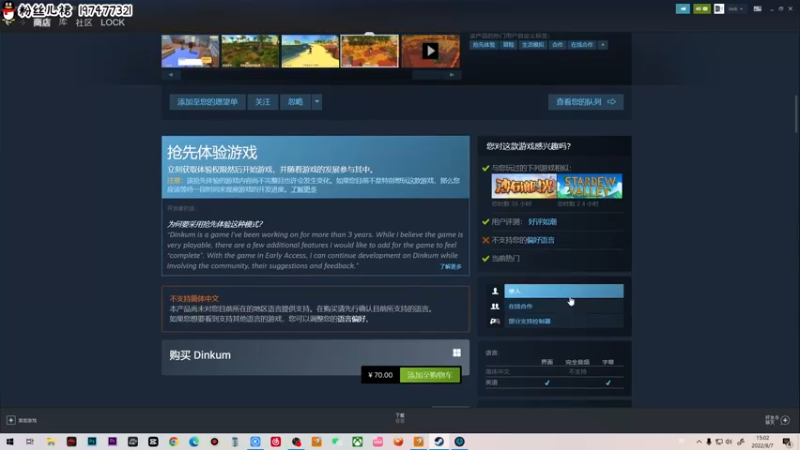This screenshot has width=800, height=450.
Task: Open the dropdown arrow beside 忽略
Action: click(317, 102)
